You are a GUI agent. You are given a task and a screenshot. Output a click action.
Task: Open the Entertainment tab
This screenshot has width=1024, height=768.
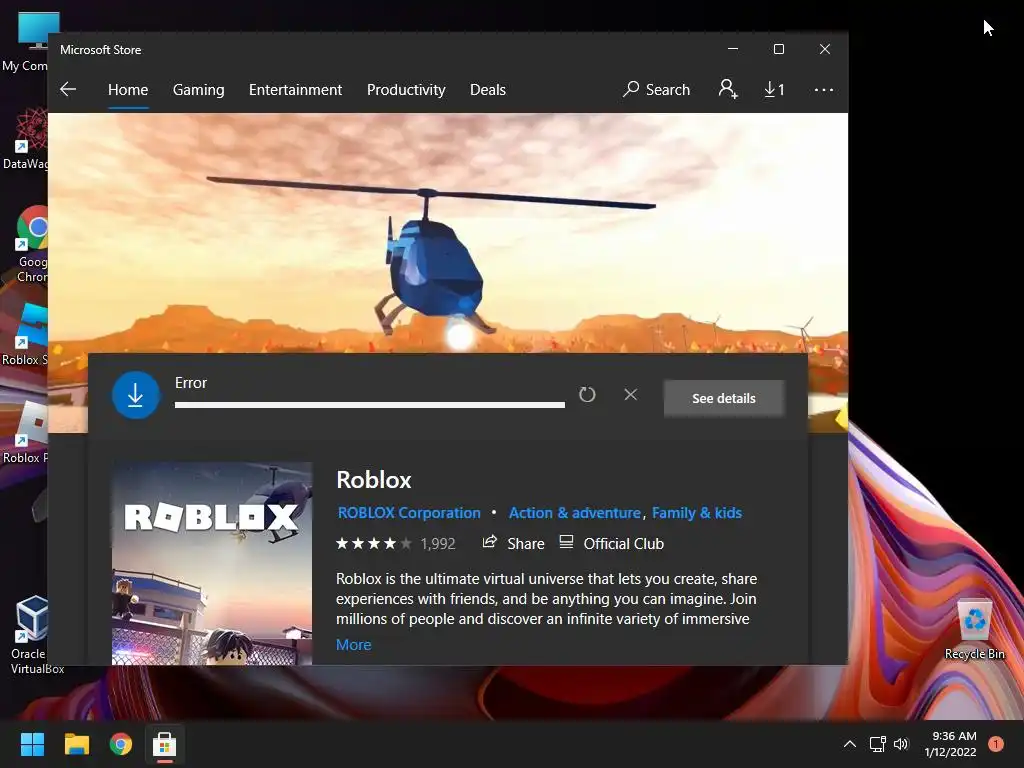295,89
